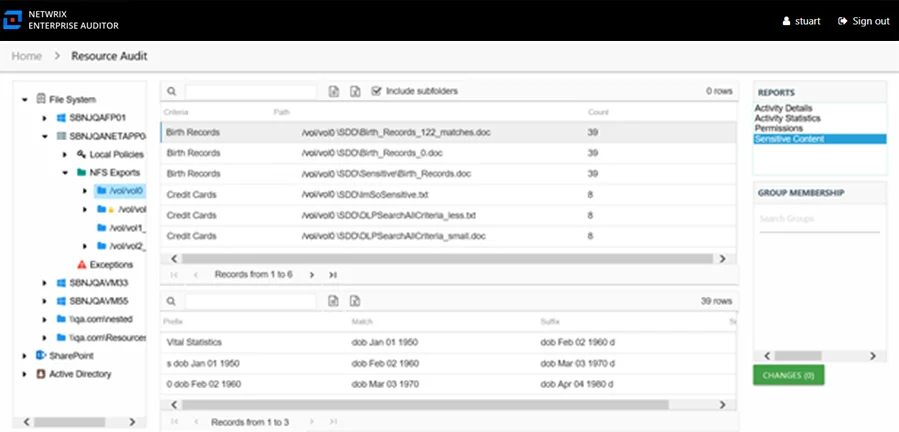Image resolution: width=899 pixels, height=432 pixels.
Task: Select the Birth_Records_0.doc row
Action: (x=448, y=153)
